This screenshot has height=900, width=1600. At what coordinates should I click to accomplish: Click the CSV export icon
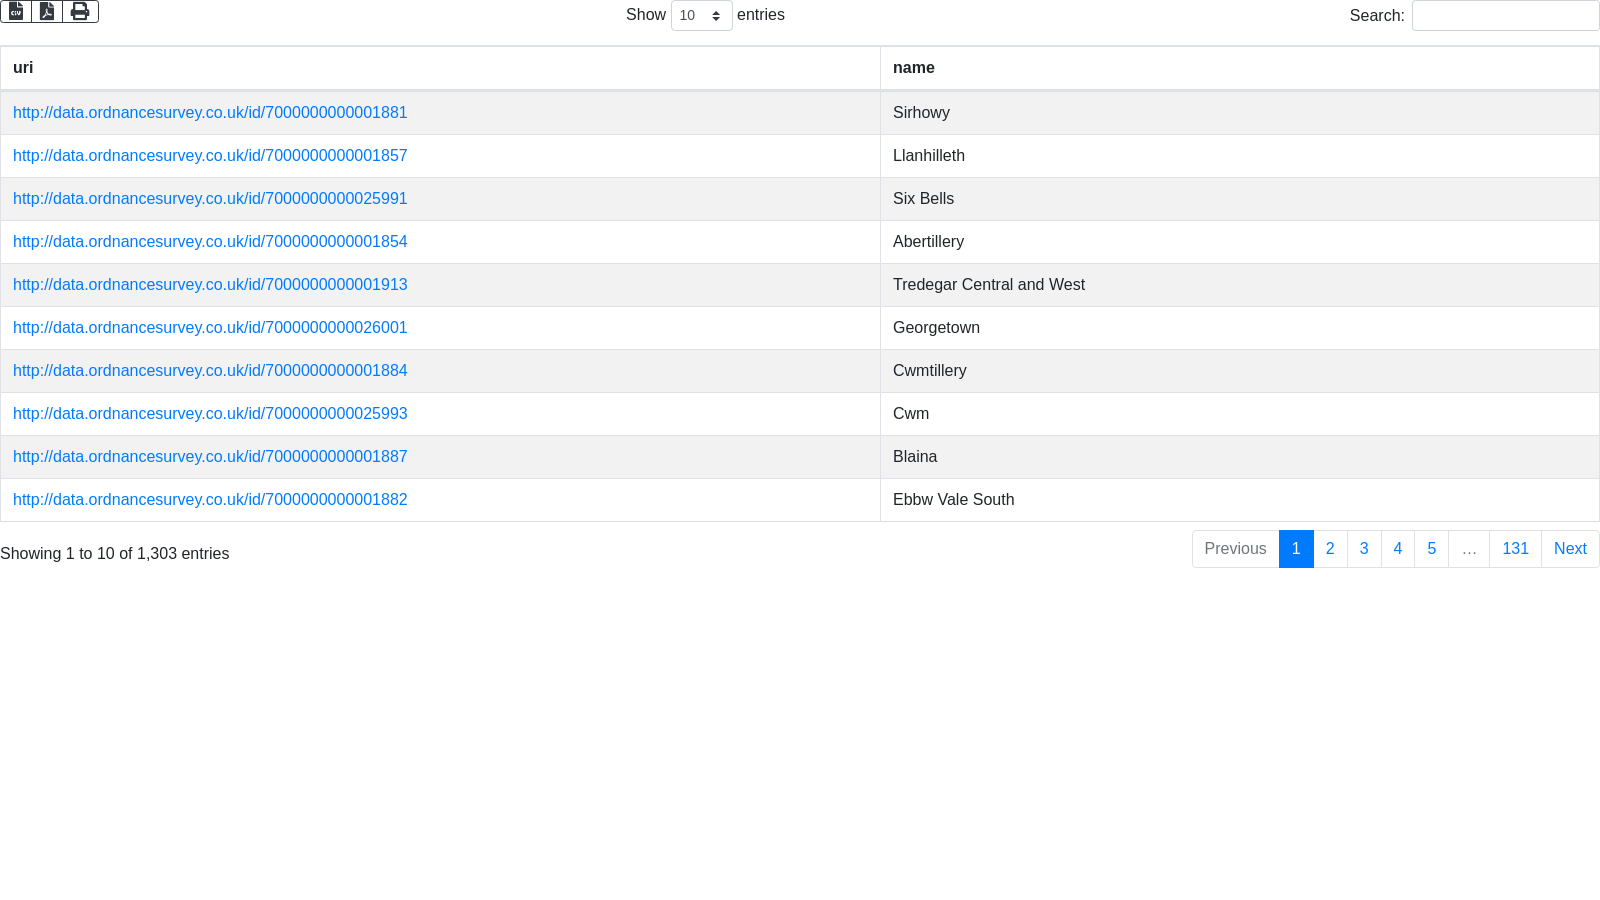[16, 11]
